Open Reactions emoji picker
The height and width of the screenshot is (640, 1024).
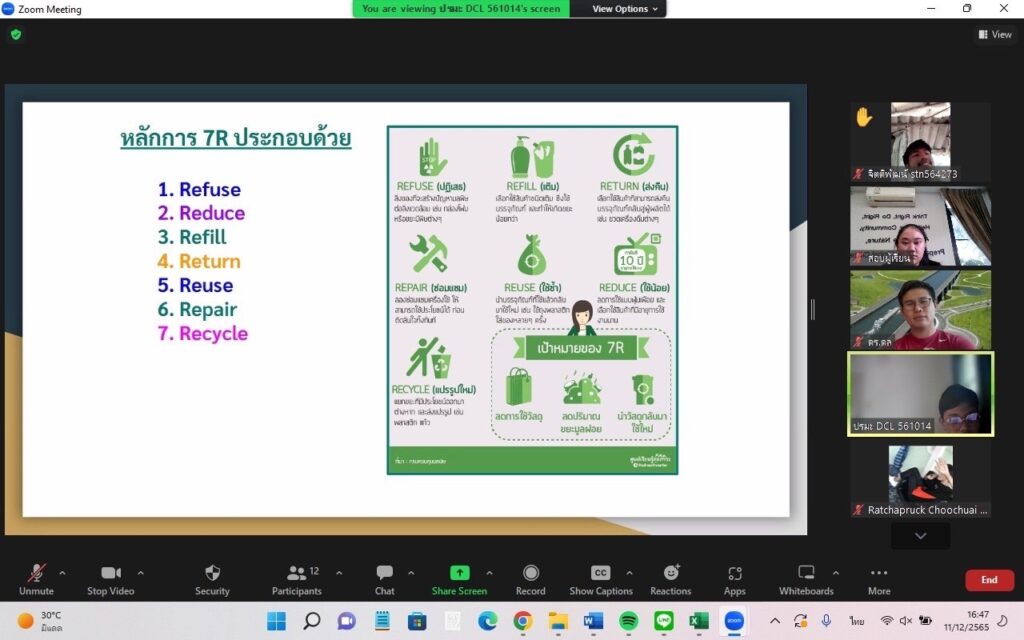[670, 578]
